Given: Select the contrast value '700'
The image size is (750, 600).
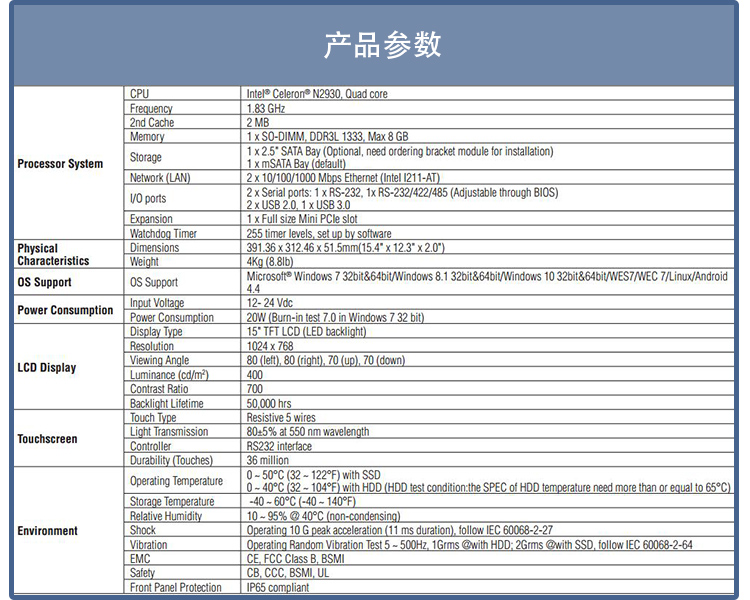Looking at the screenshot, I should click(x=254, y=389).
